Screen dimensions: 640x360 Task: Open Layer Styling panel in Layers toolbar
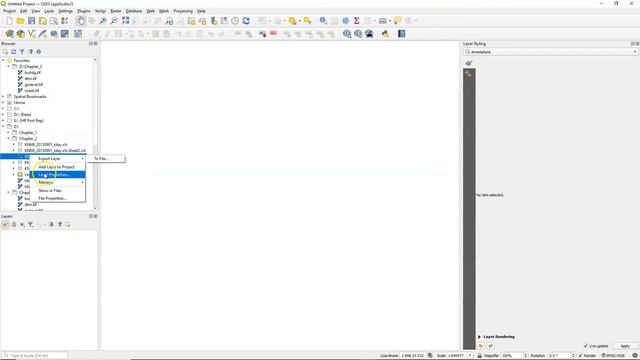coord(5,224)
